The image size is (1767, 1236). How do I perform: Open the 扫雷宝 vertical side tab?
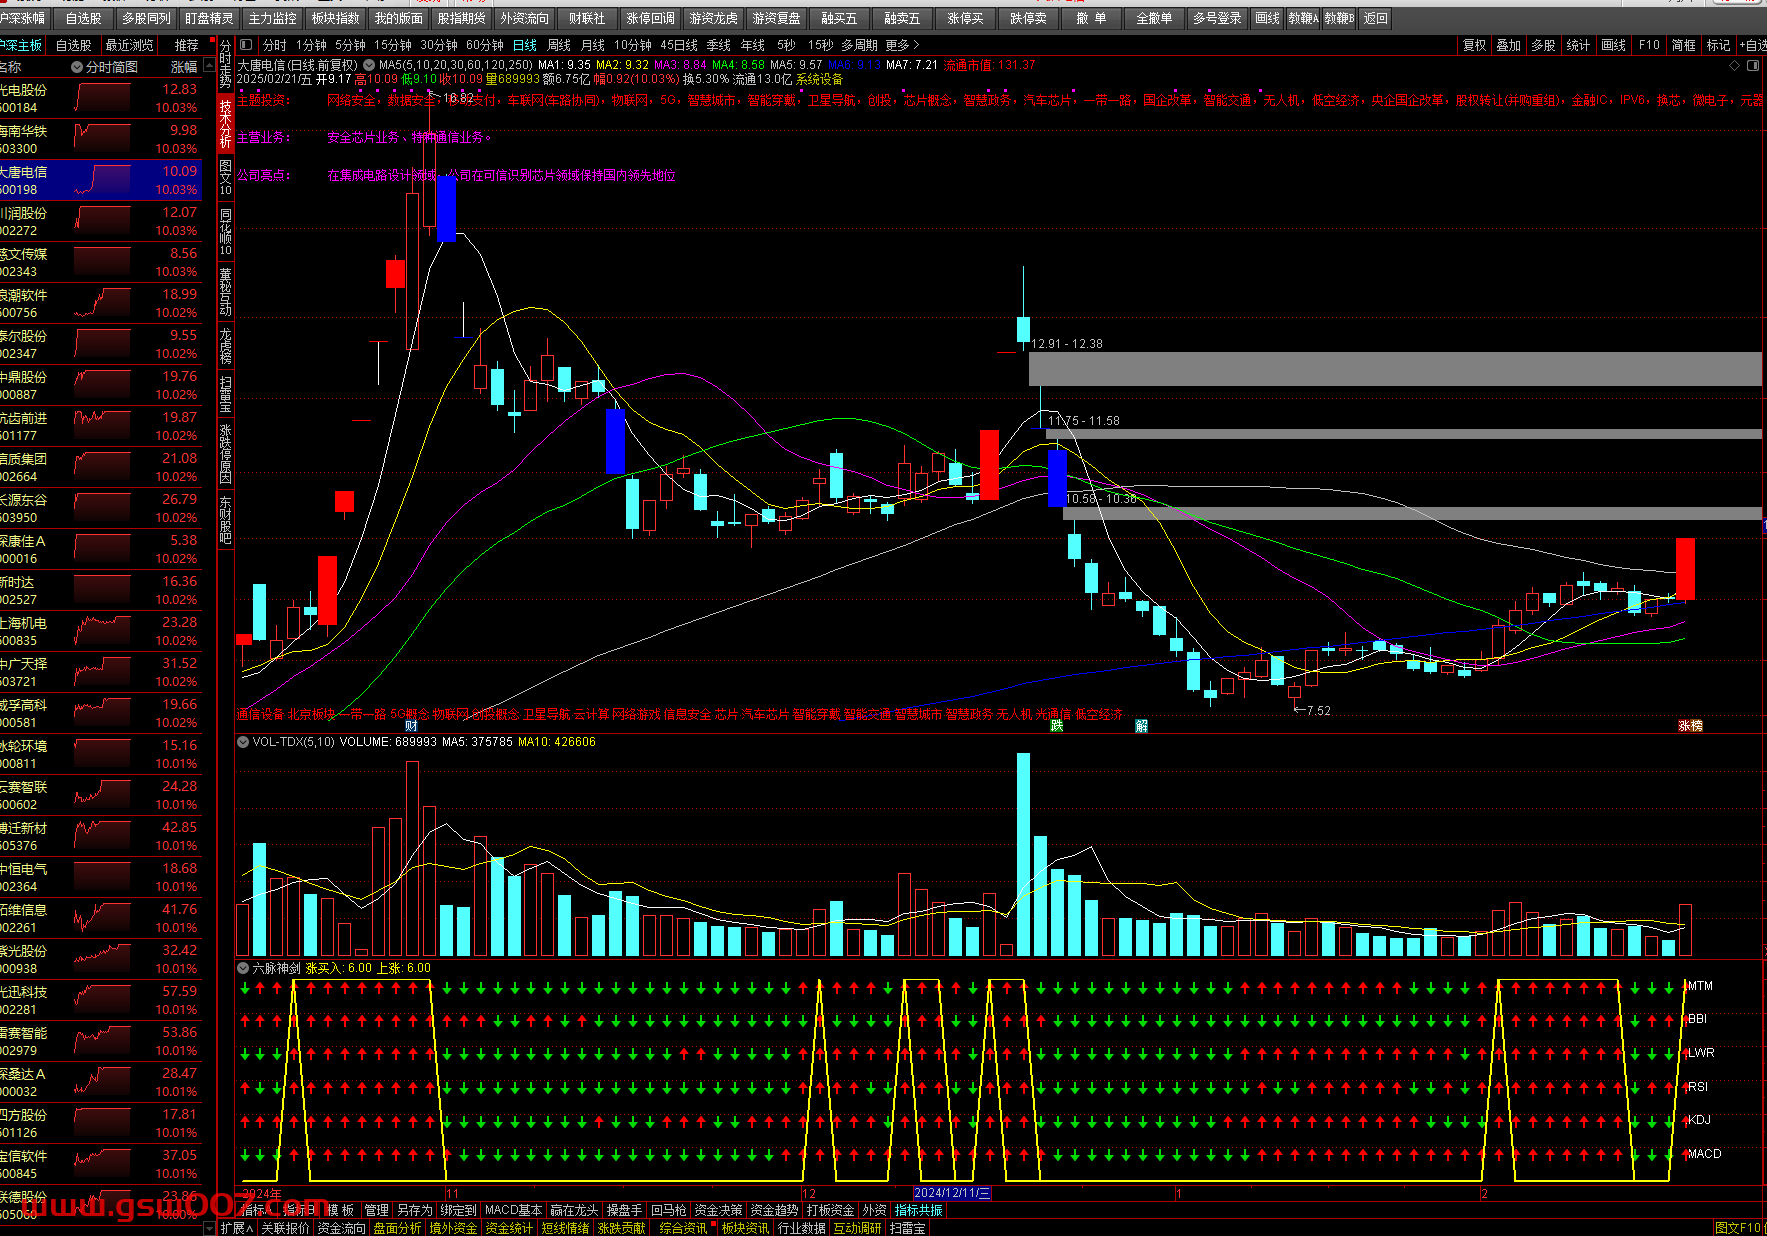[x=225, y=395]
